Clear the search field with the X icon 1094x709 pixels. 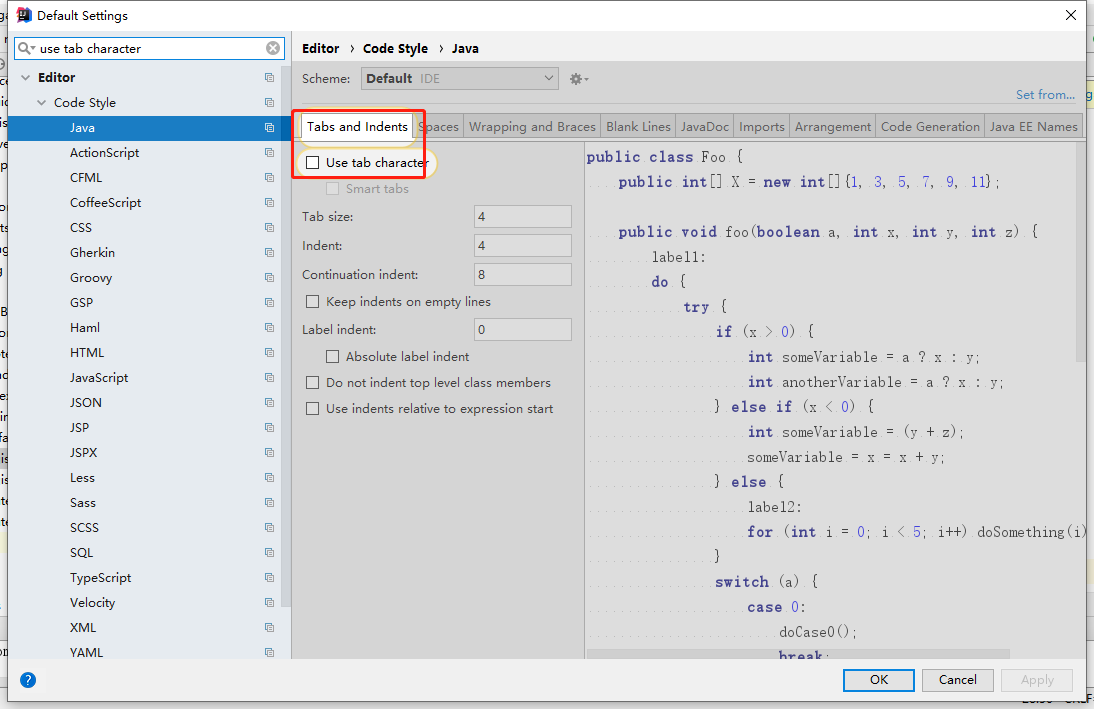click(273, 48)
